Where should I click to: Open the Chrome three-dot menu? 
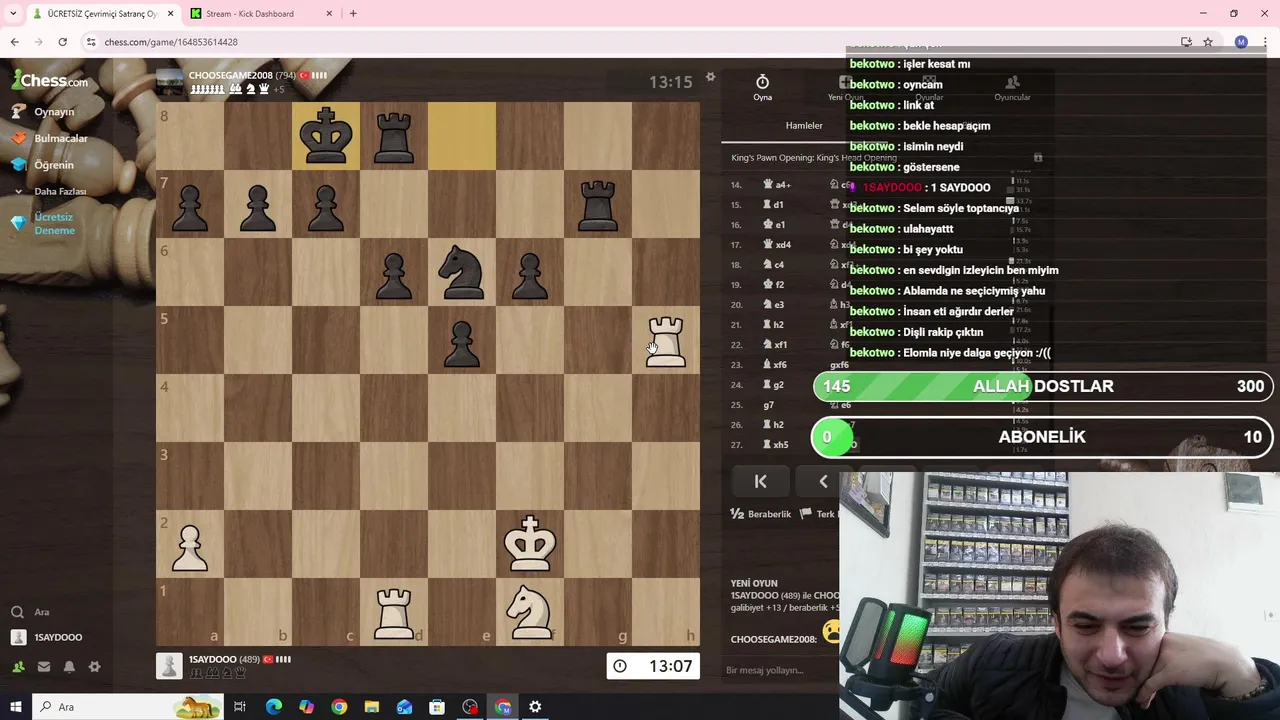1265,42
